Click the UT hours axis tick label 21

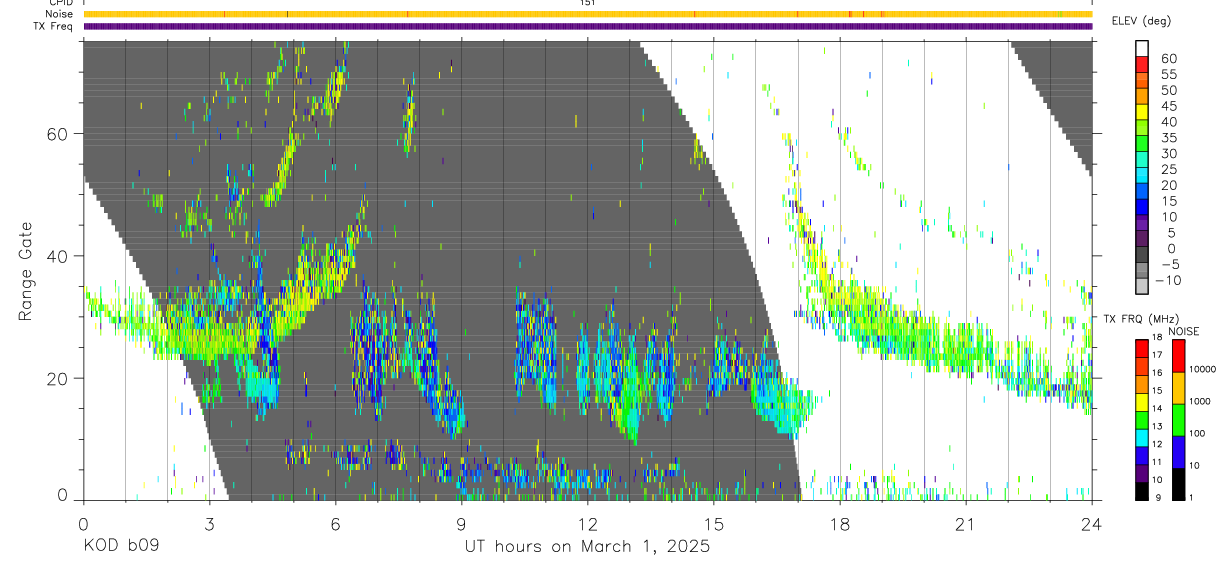(965, 523)
